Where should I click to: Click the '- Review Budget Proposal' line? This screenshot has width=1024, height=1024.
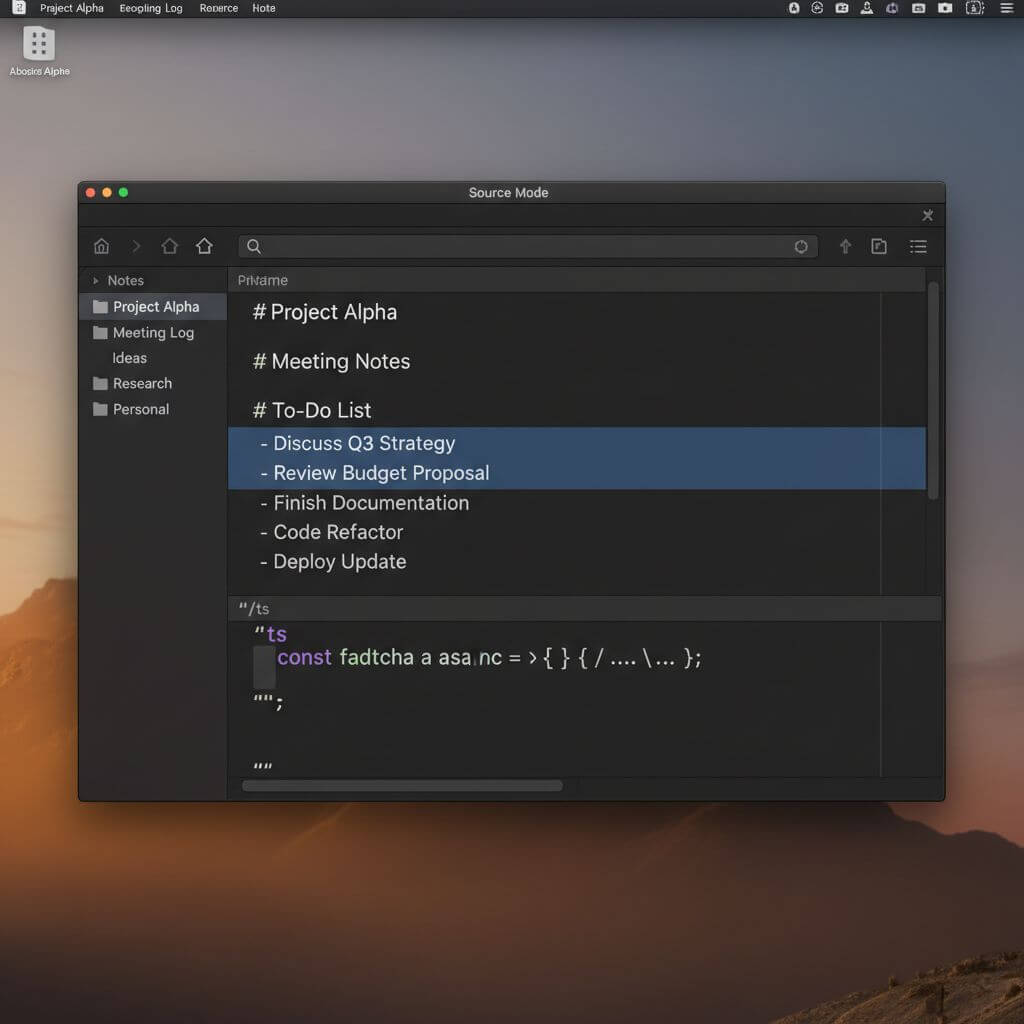click(x=577, y=473)
